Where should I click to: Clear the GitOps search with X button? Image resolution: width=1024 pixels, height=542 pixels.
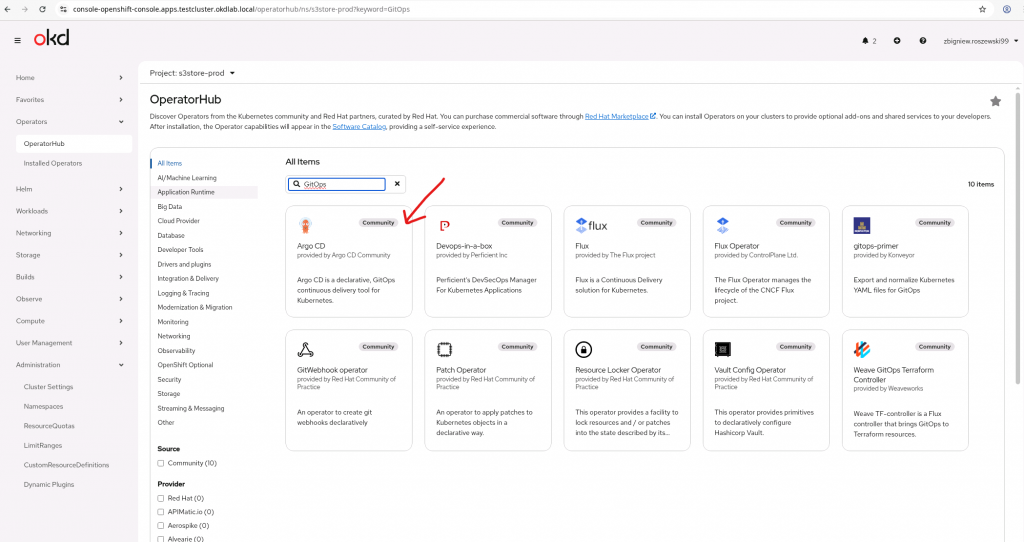[x=397, y=184]
